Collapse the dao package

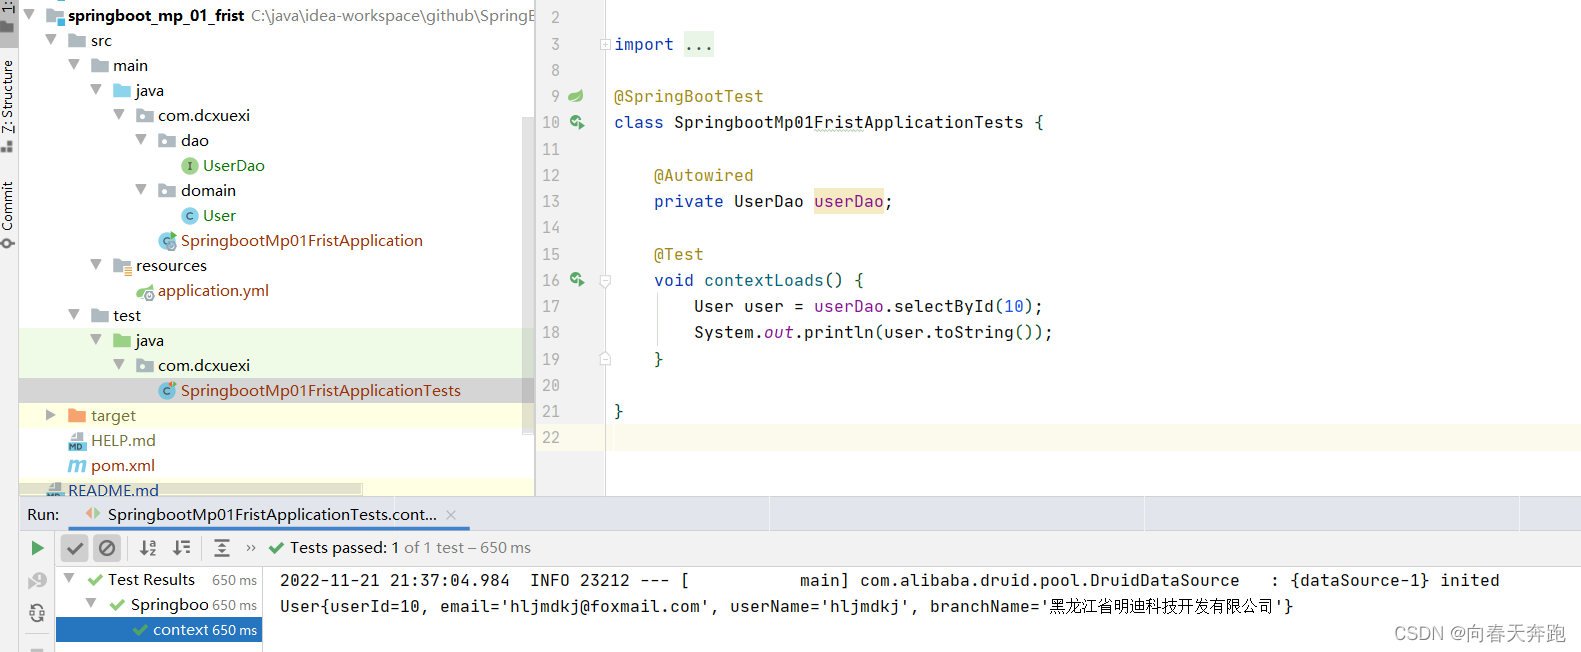[x=141, y=139]
